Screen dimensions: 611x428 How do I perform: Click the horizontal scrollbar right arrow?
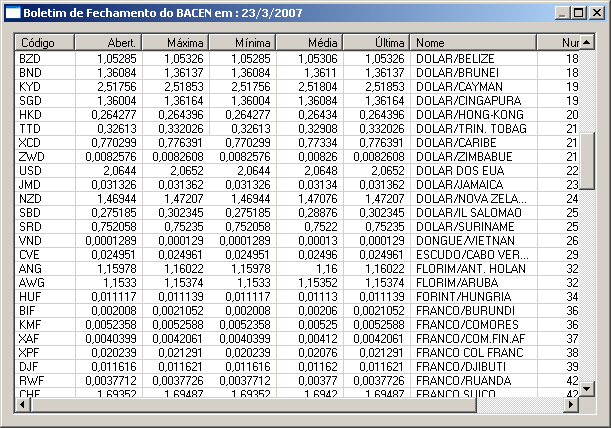572,406
